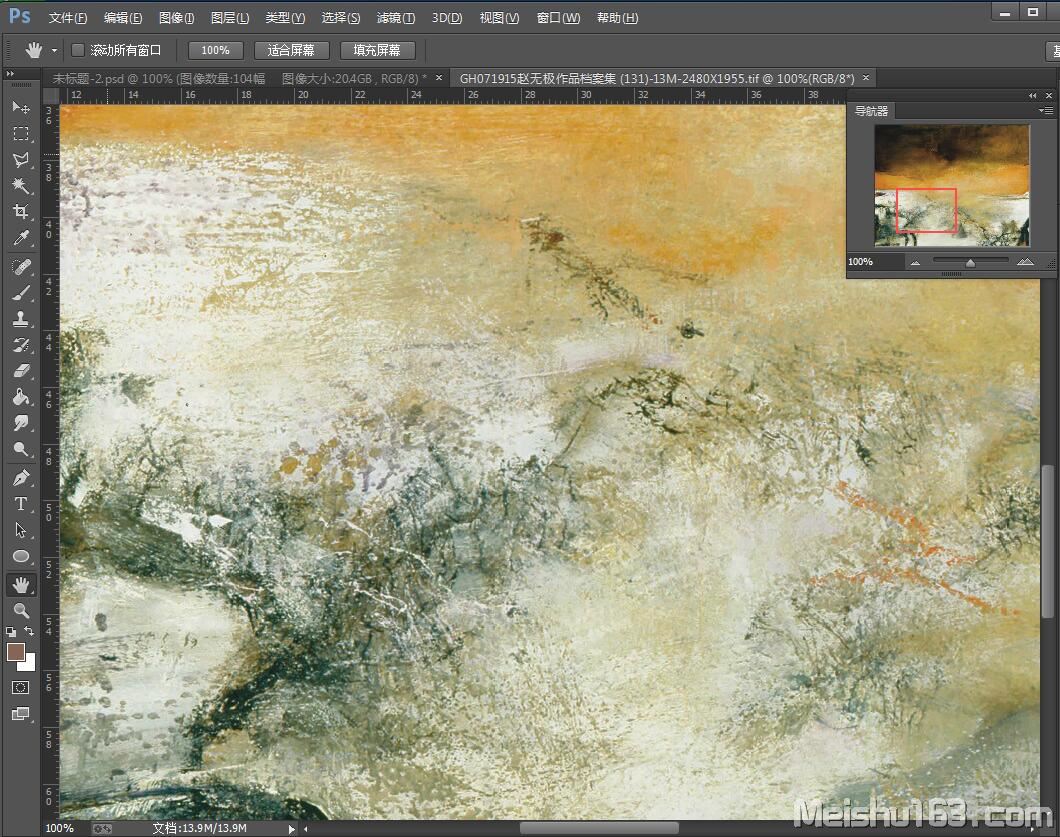
Task: Close the GH071915赵无极作品档案集 tif tab
Action: click(865, 78)
